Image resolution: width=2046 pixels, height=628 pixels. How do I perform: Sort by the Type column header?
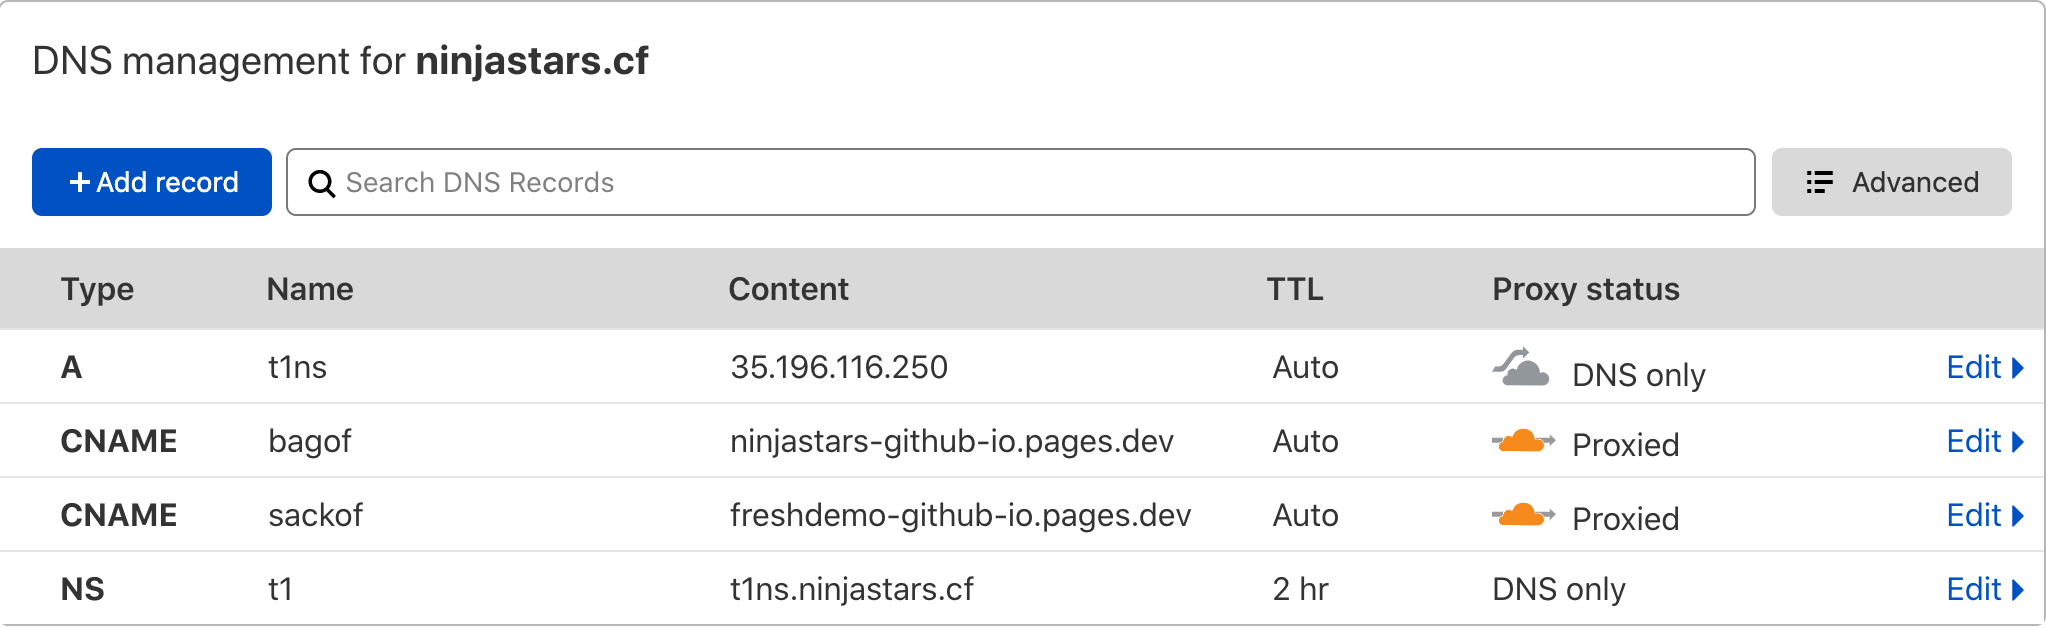(97, 289)
